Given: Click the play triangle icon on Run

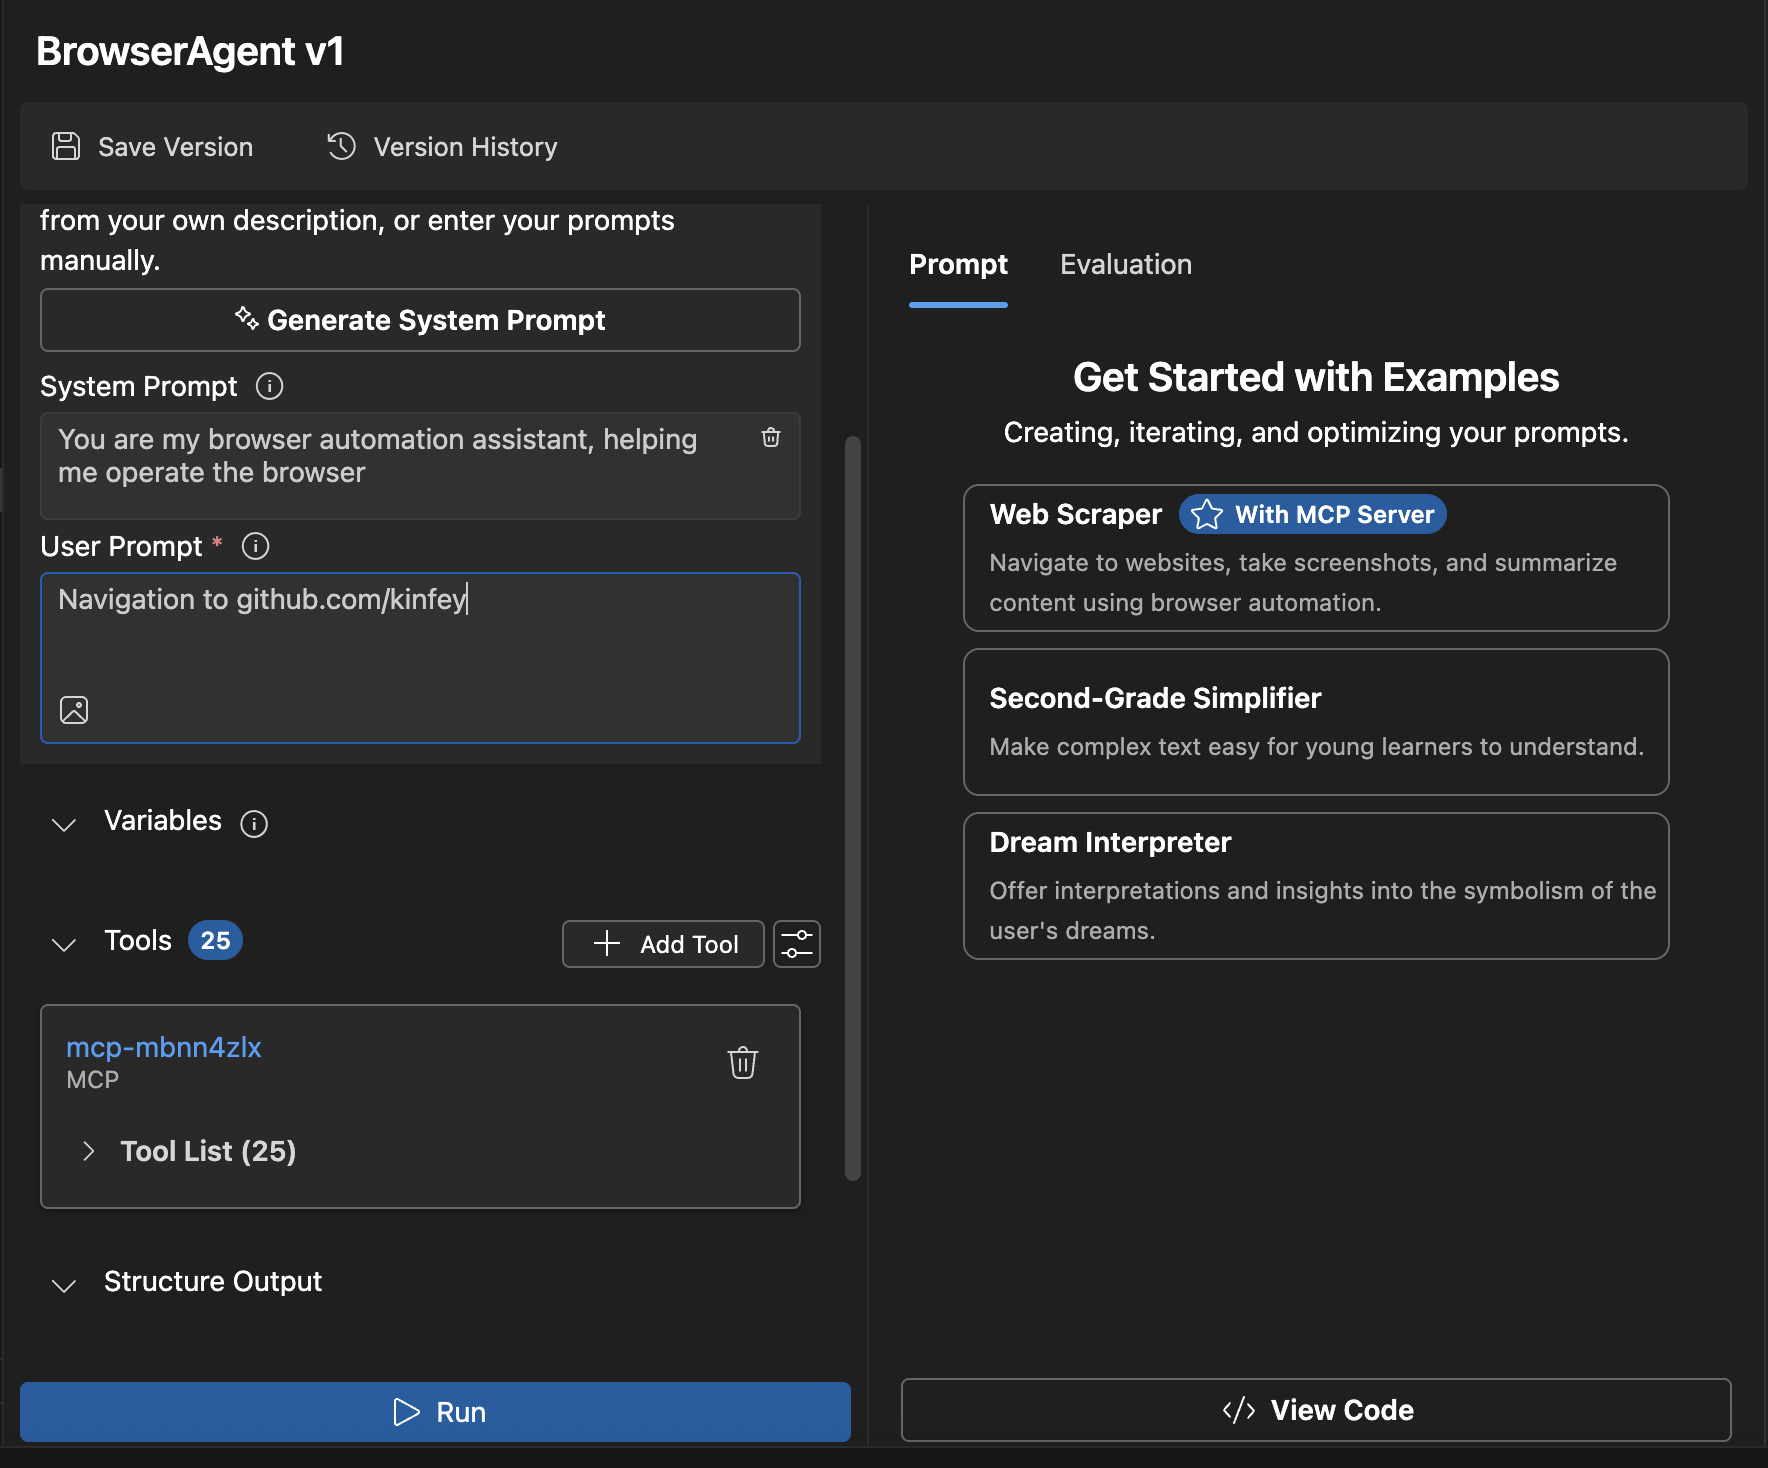Looking at the screenshot, I should [407, 1412].
